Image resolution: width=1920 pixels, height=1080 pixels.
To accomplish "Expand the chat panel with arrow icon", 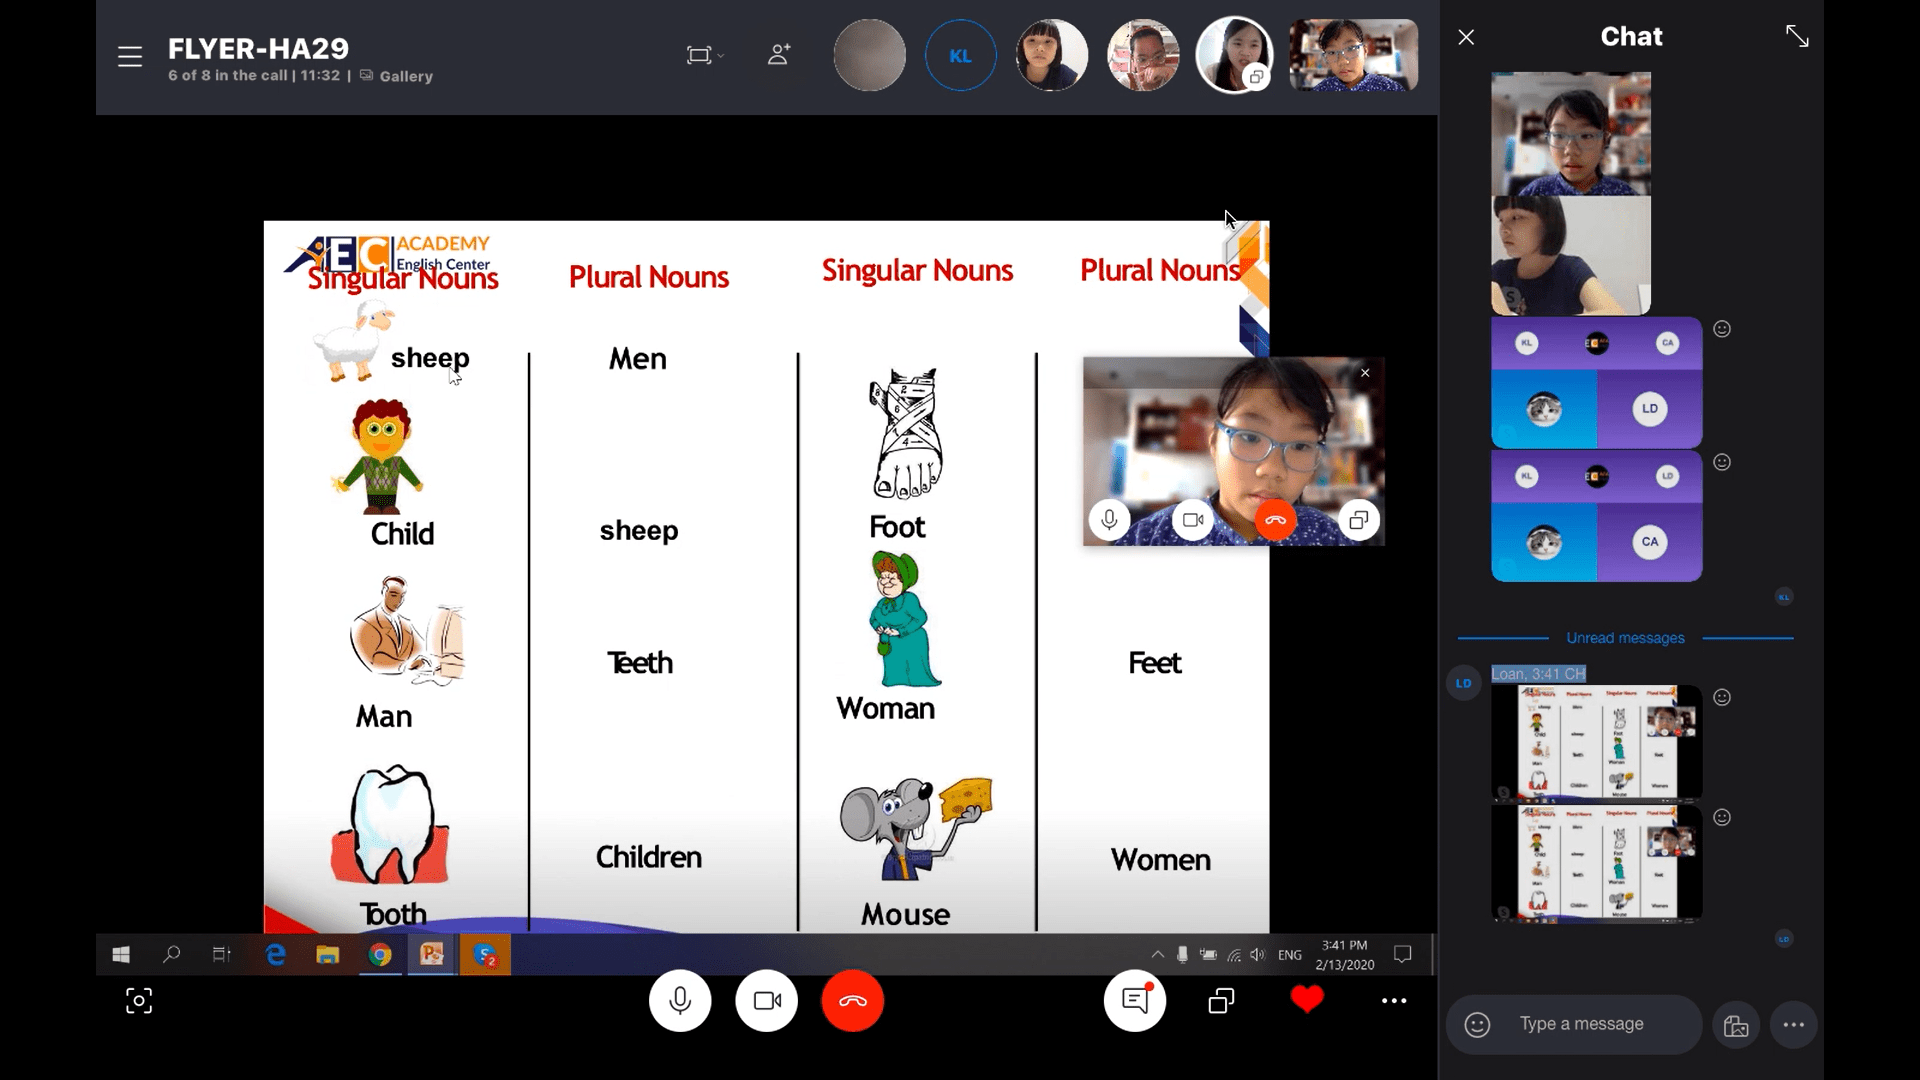I will point(1797,37).
